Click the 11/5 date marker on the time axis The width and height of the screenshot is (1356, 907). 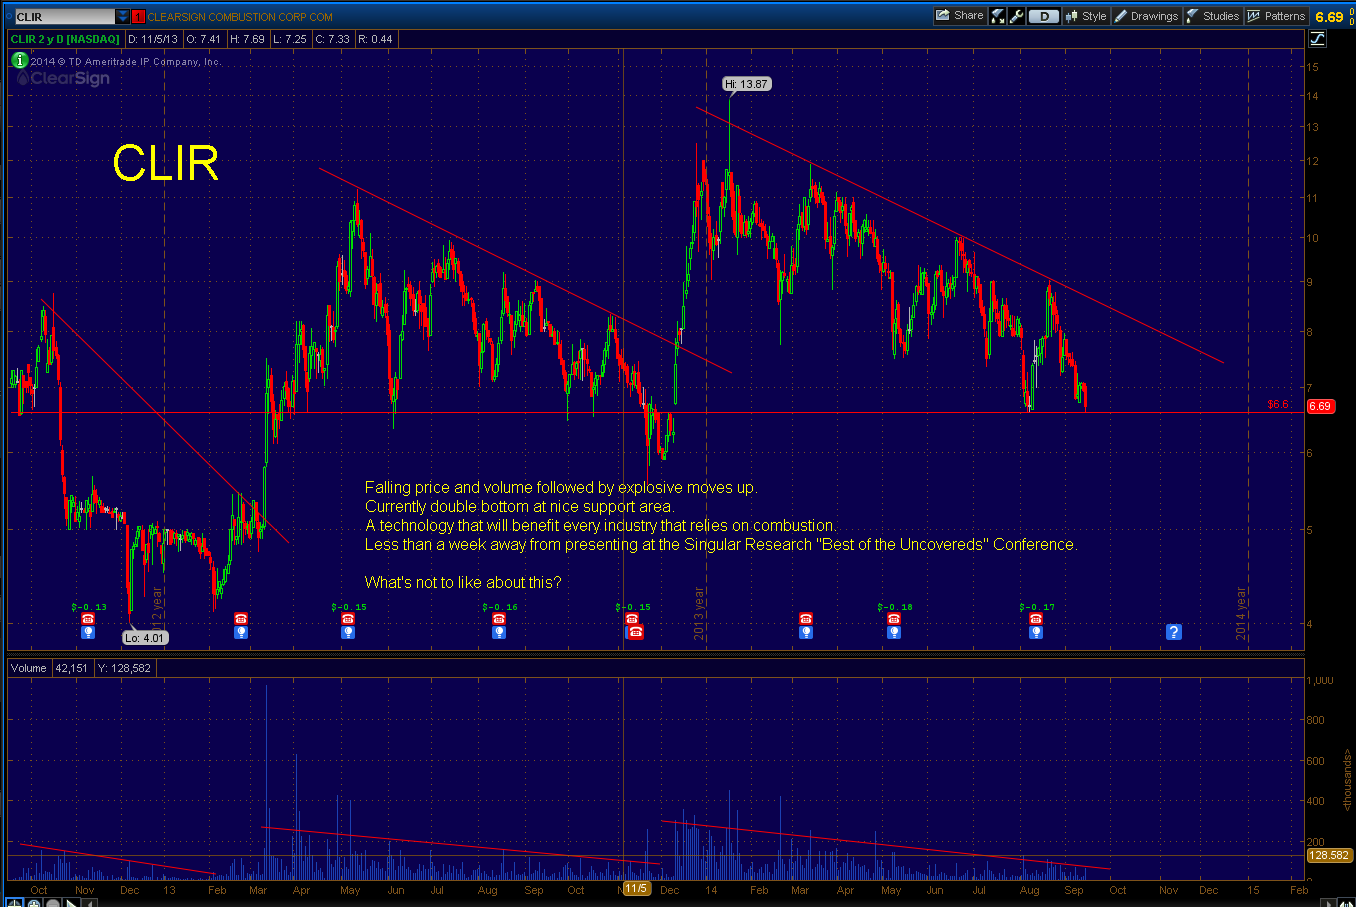(636, 888)
